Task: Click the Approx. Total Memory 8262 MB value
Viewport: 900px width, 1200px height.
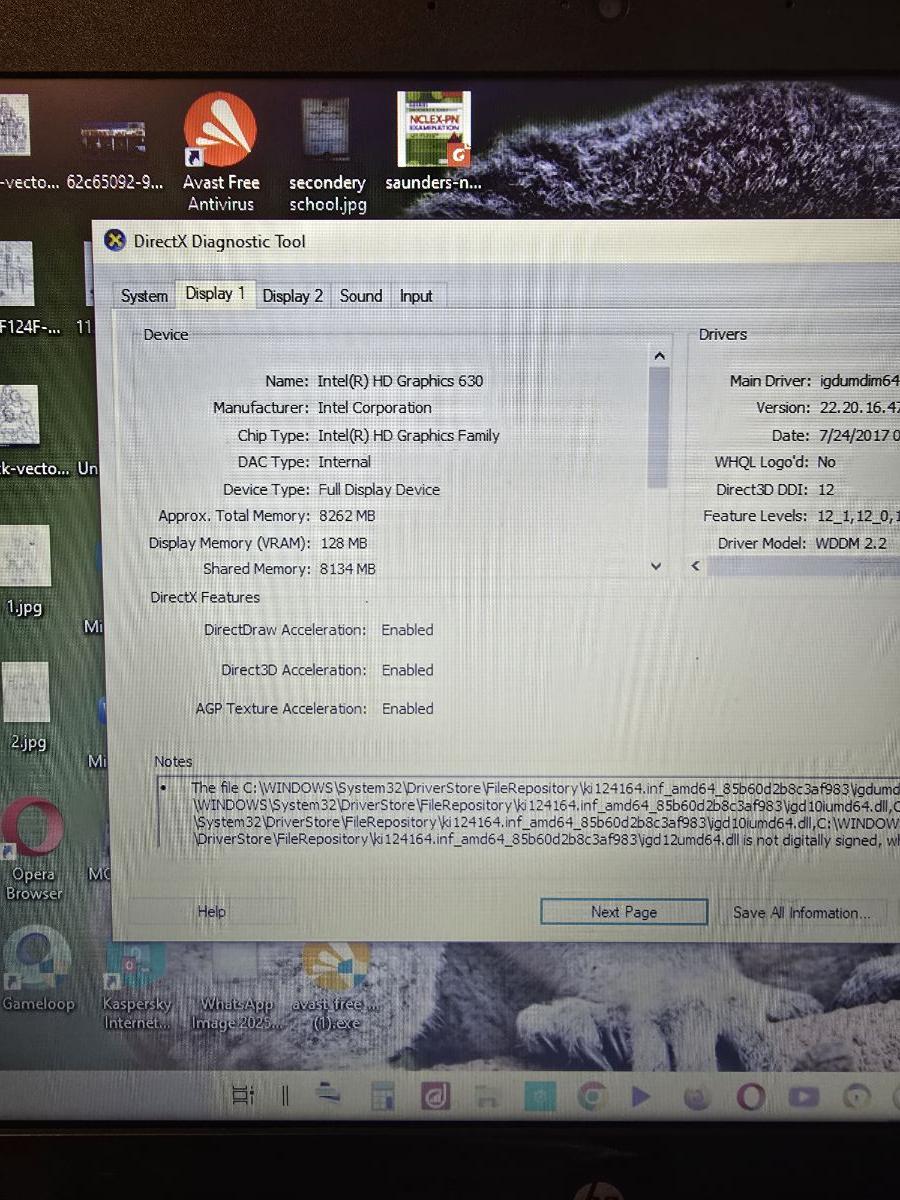Action: (x=347, y=516)
